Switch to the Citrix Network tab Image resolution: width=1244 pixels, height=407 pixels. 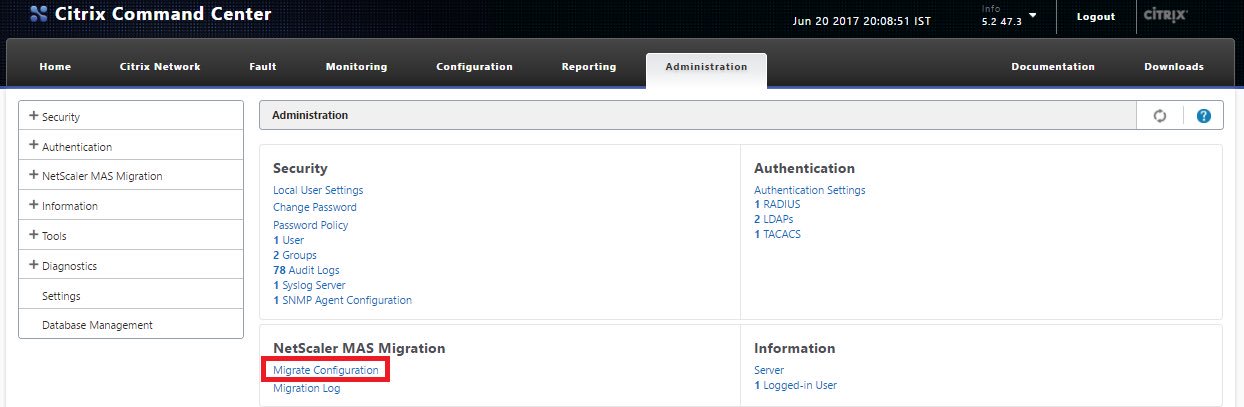(x=160, y=67)
